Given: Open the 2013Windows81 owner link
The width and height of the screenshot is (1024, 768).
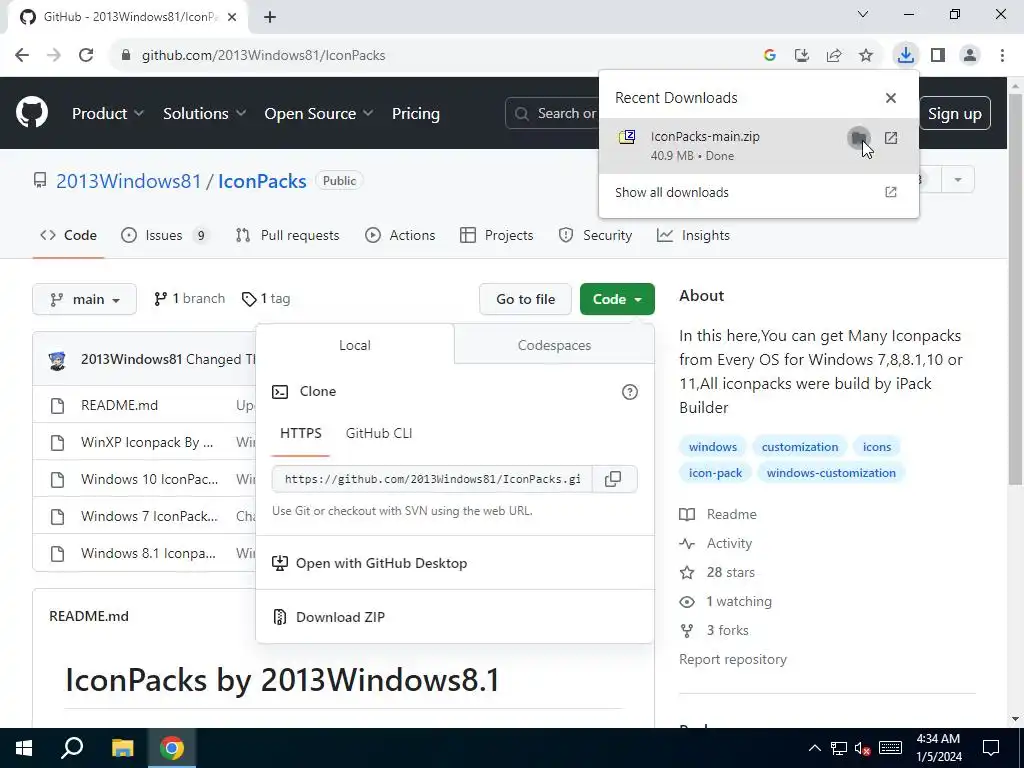Looking at the screenshot, I should coord(129,181).
